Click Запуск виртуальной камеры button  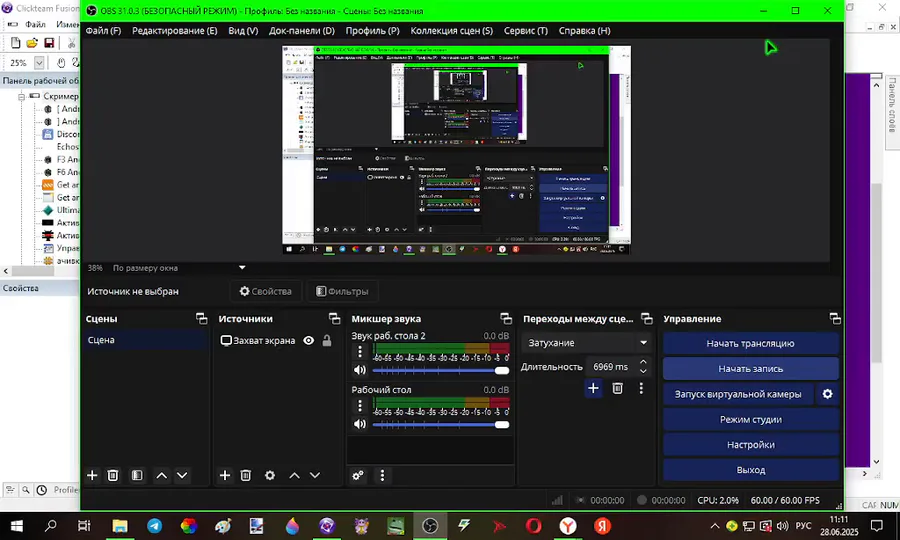[x=738, y=394]
